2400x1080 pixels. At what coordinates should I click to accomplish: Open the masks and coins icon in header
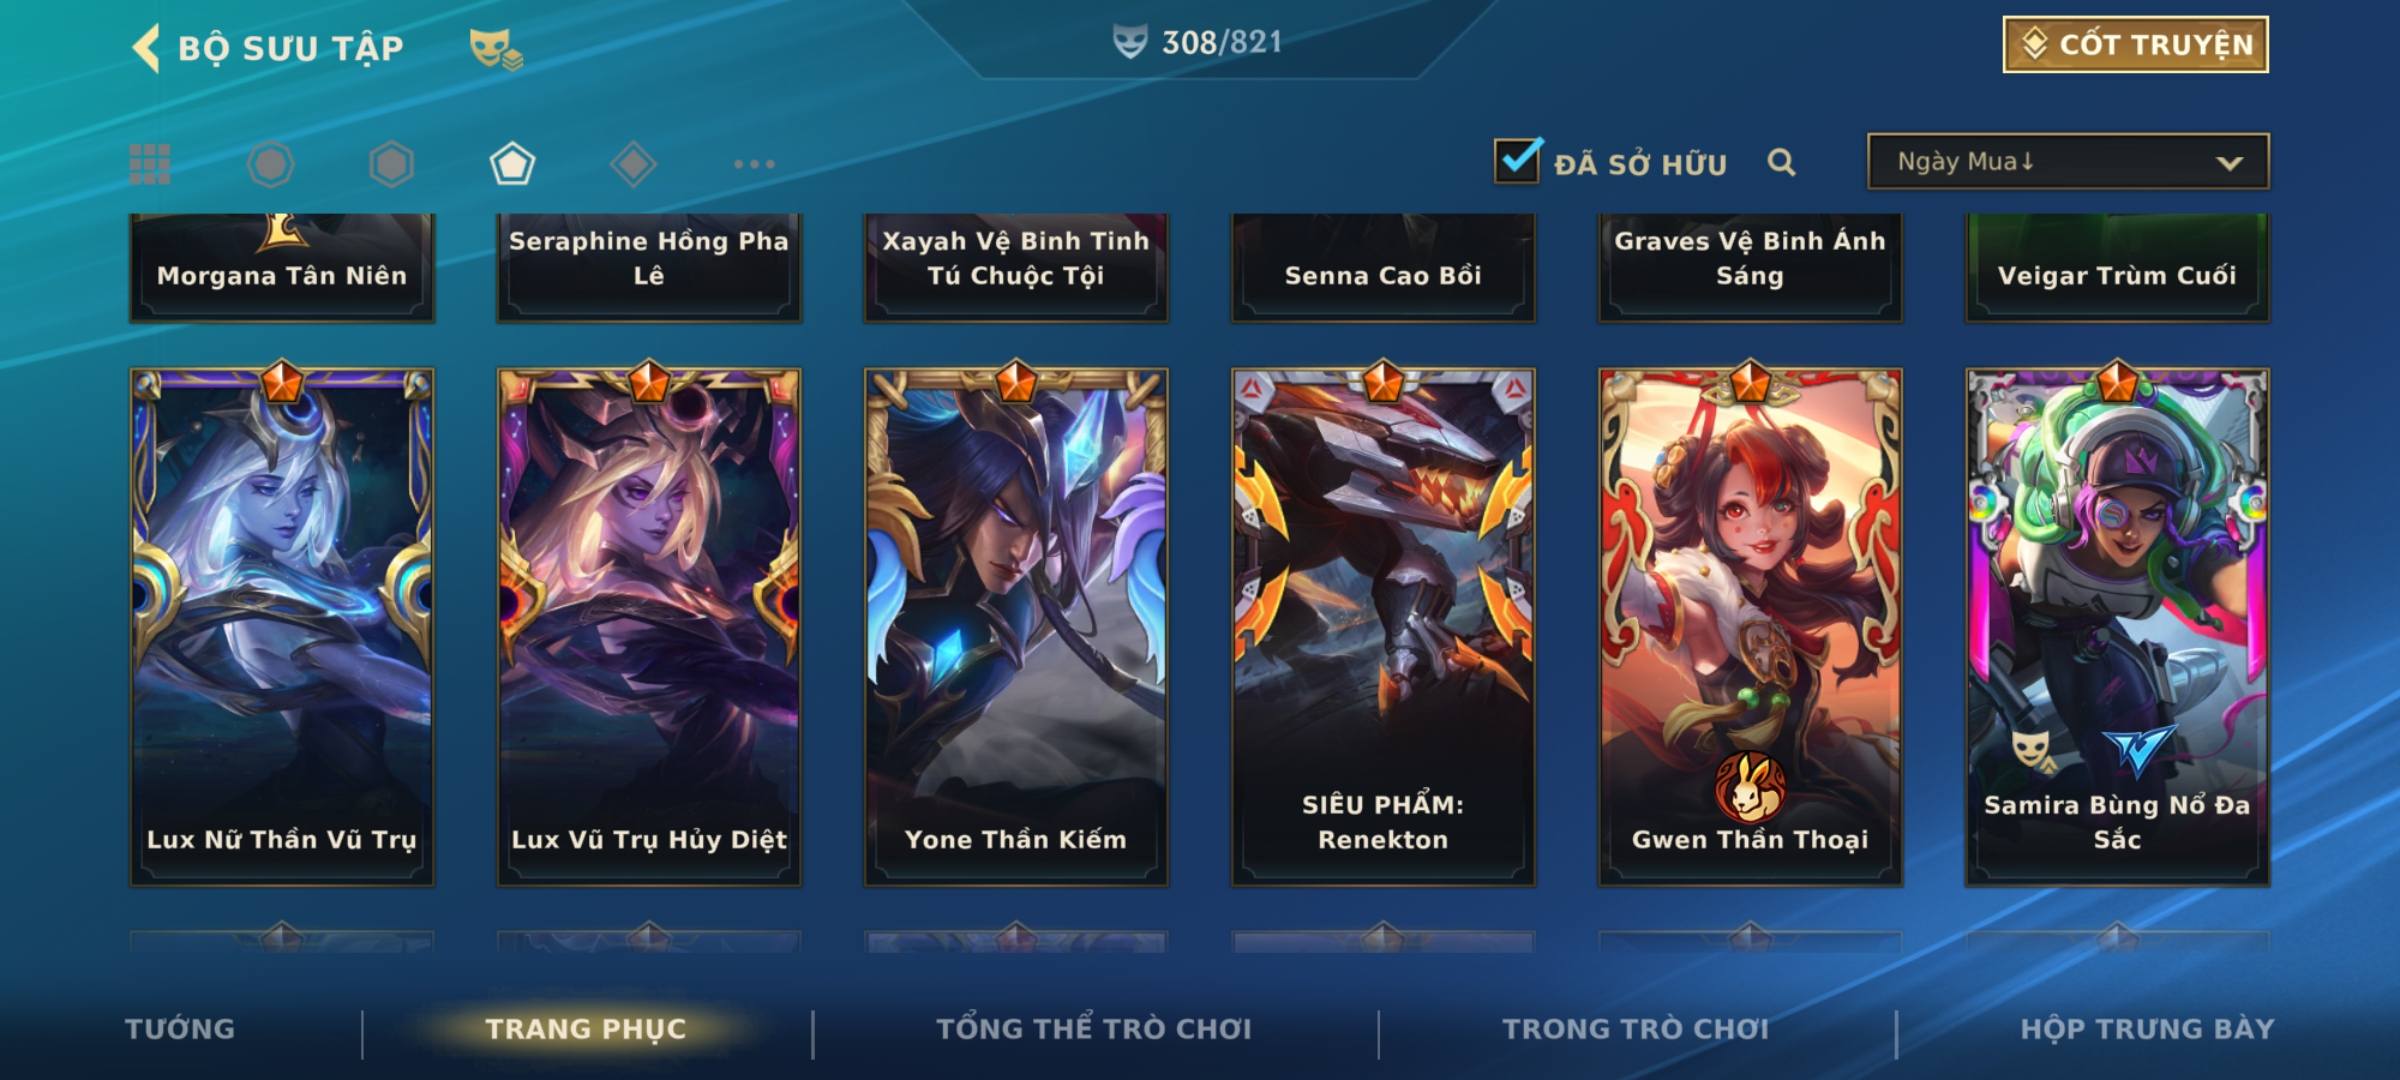(x=496, y=48)
